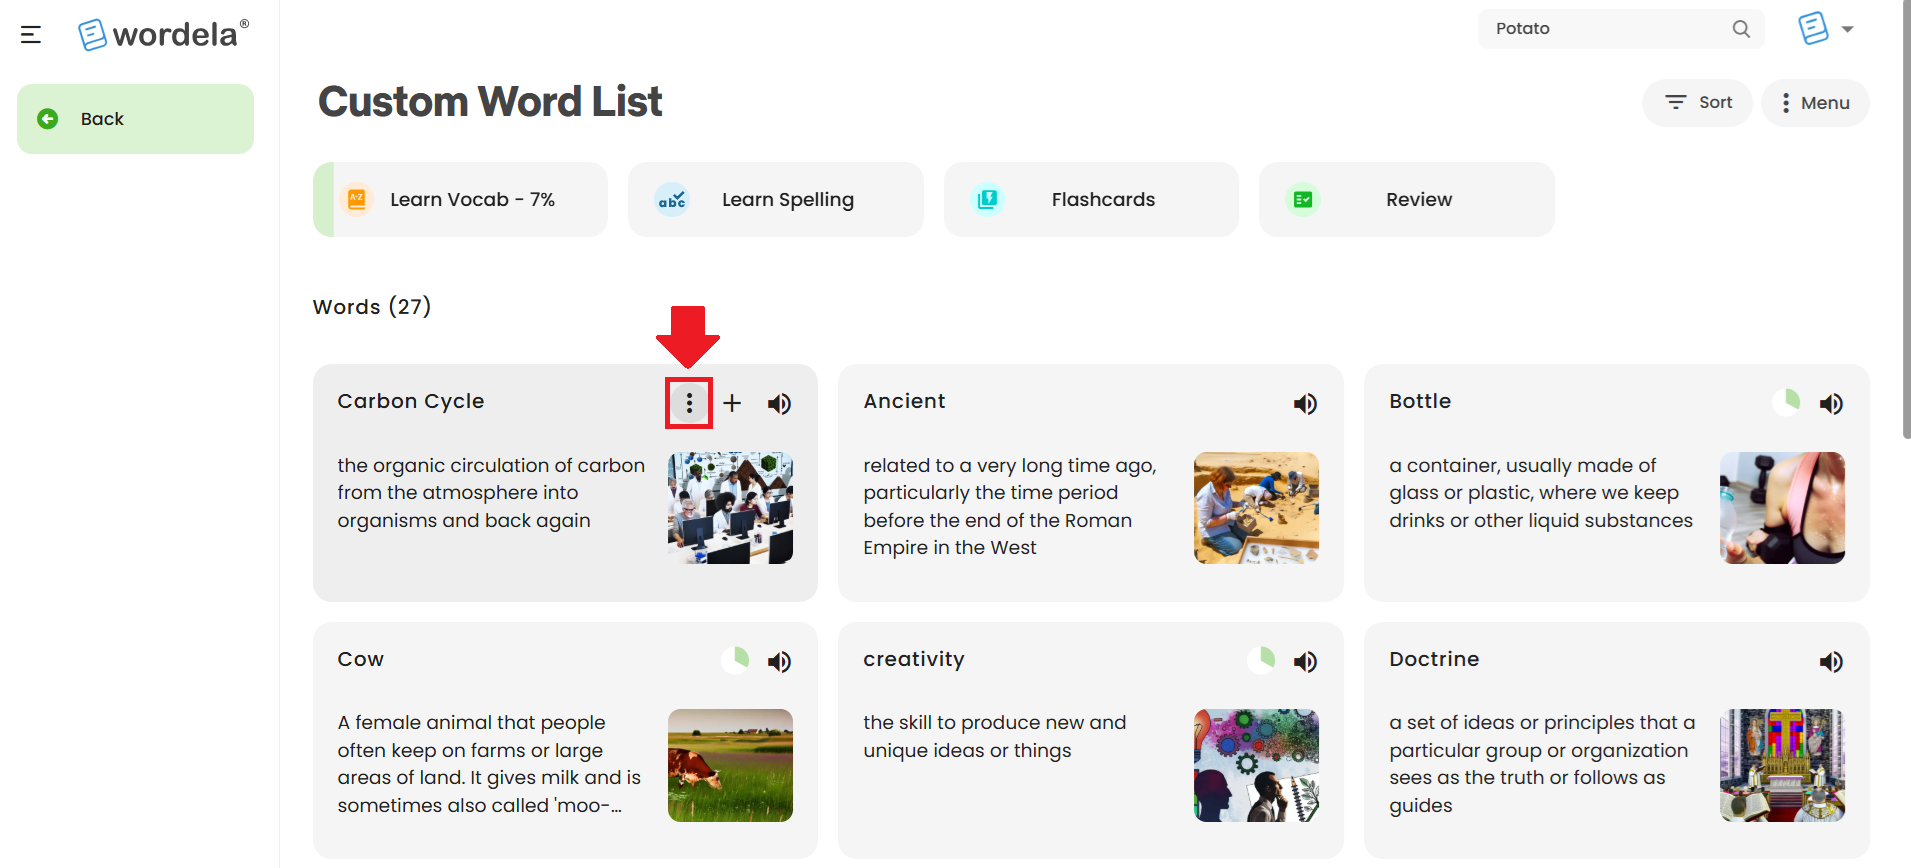Toggle the sidebar hamburger menu
The image size is (1911, 868).
point(31,35)
